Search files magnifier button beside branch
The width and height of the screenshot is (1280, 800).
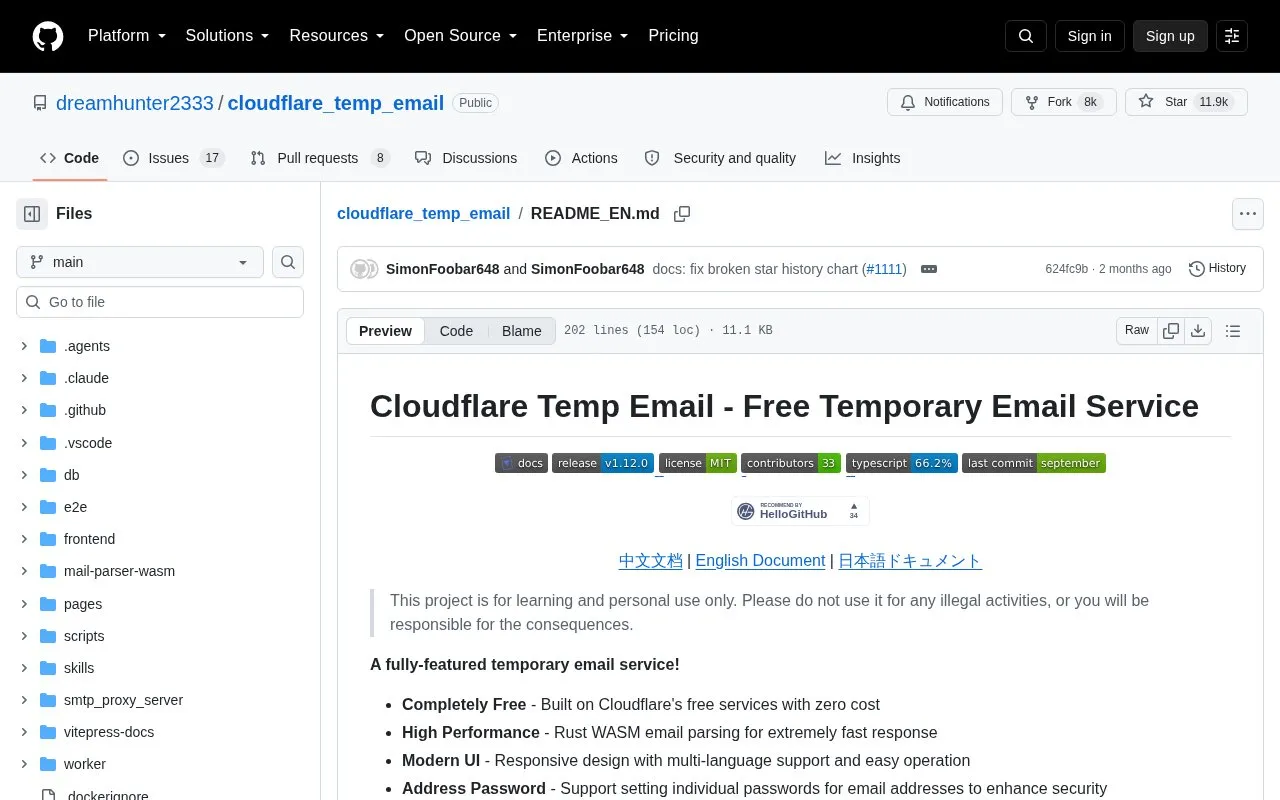click(x=288, y=262)
